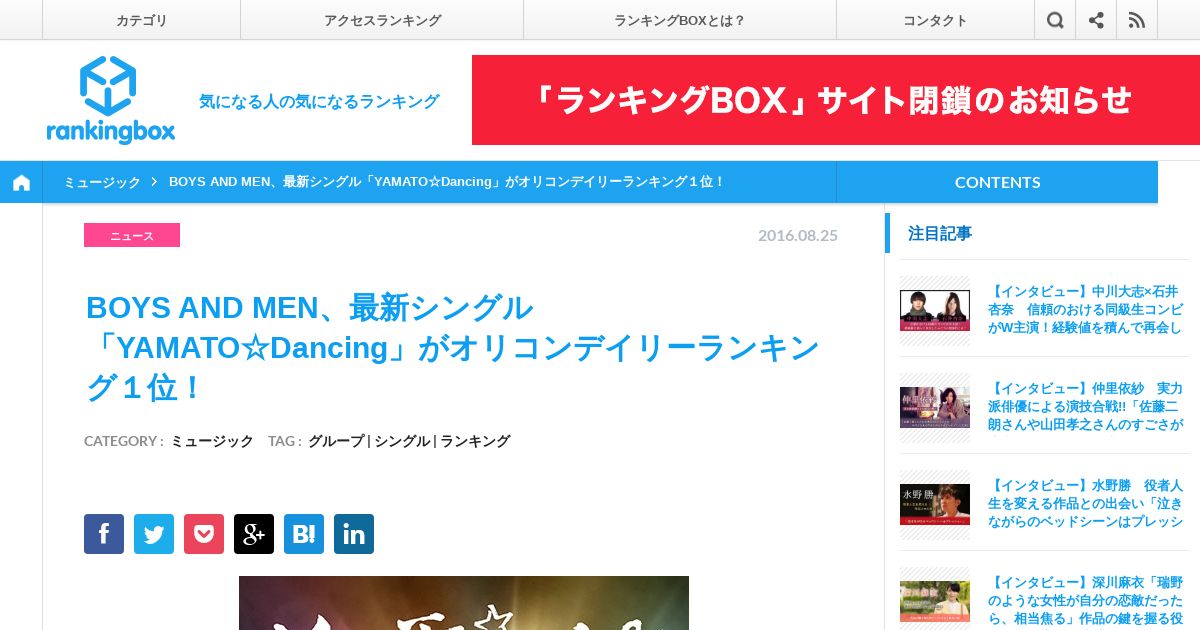Click the 注目記事 sidebar heading

click(940, 233)
